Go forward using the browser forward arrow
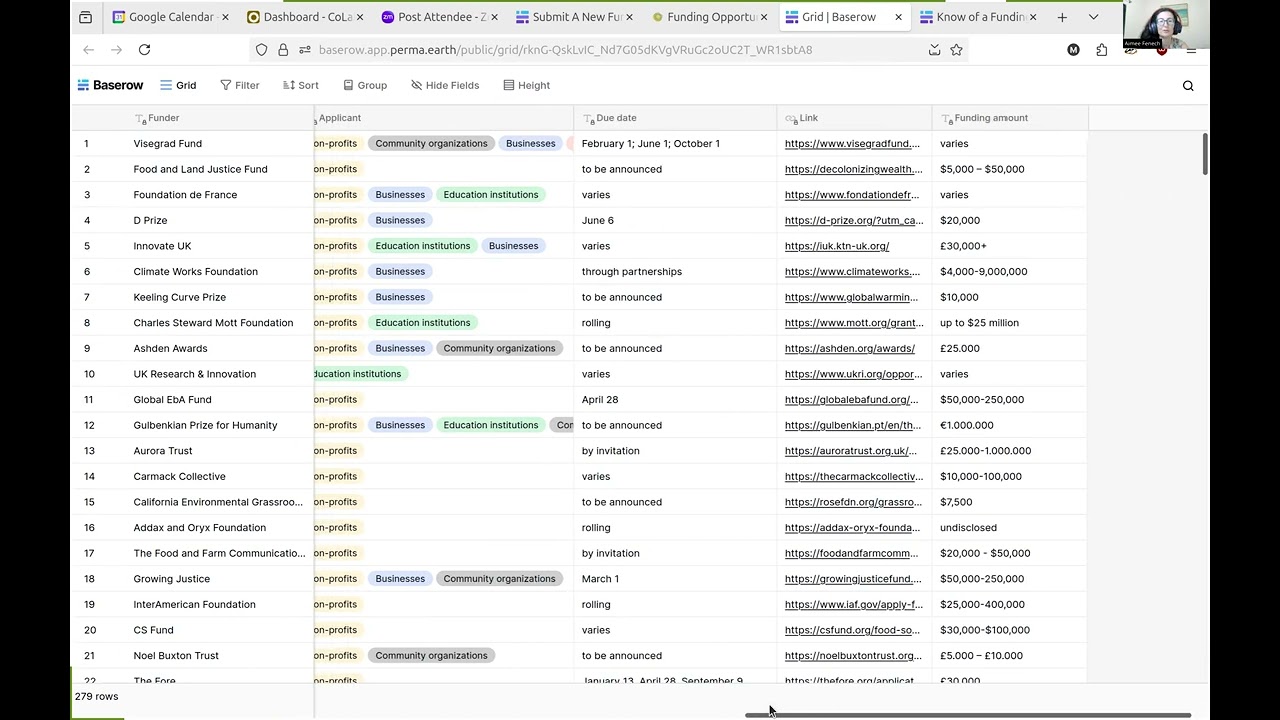 (x=116, y=49)
